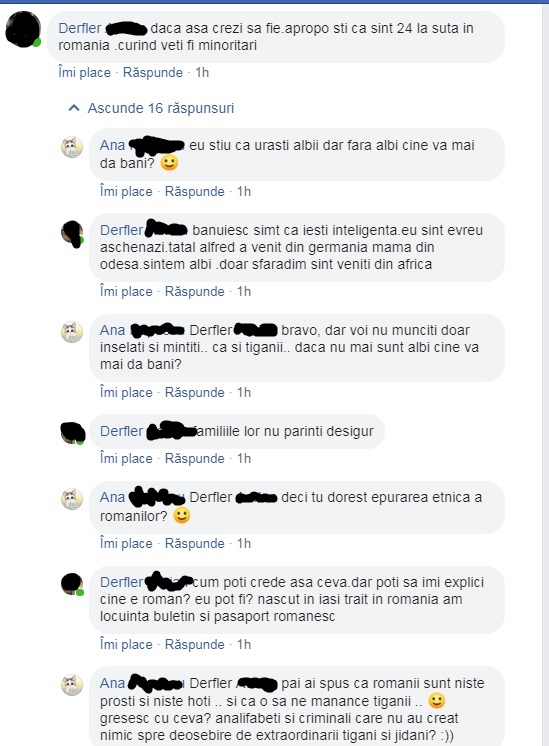The width and height of the screenshot is (549, 746).
Task: Click Derfler's avatar next to 'evreu aschenazi' comment
Action: 72,233
